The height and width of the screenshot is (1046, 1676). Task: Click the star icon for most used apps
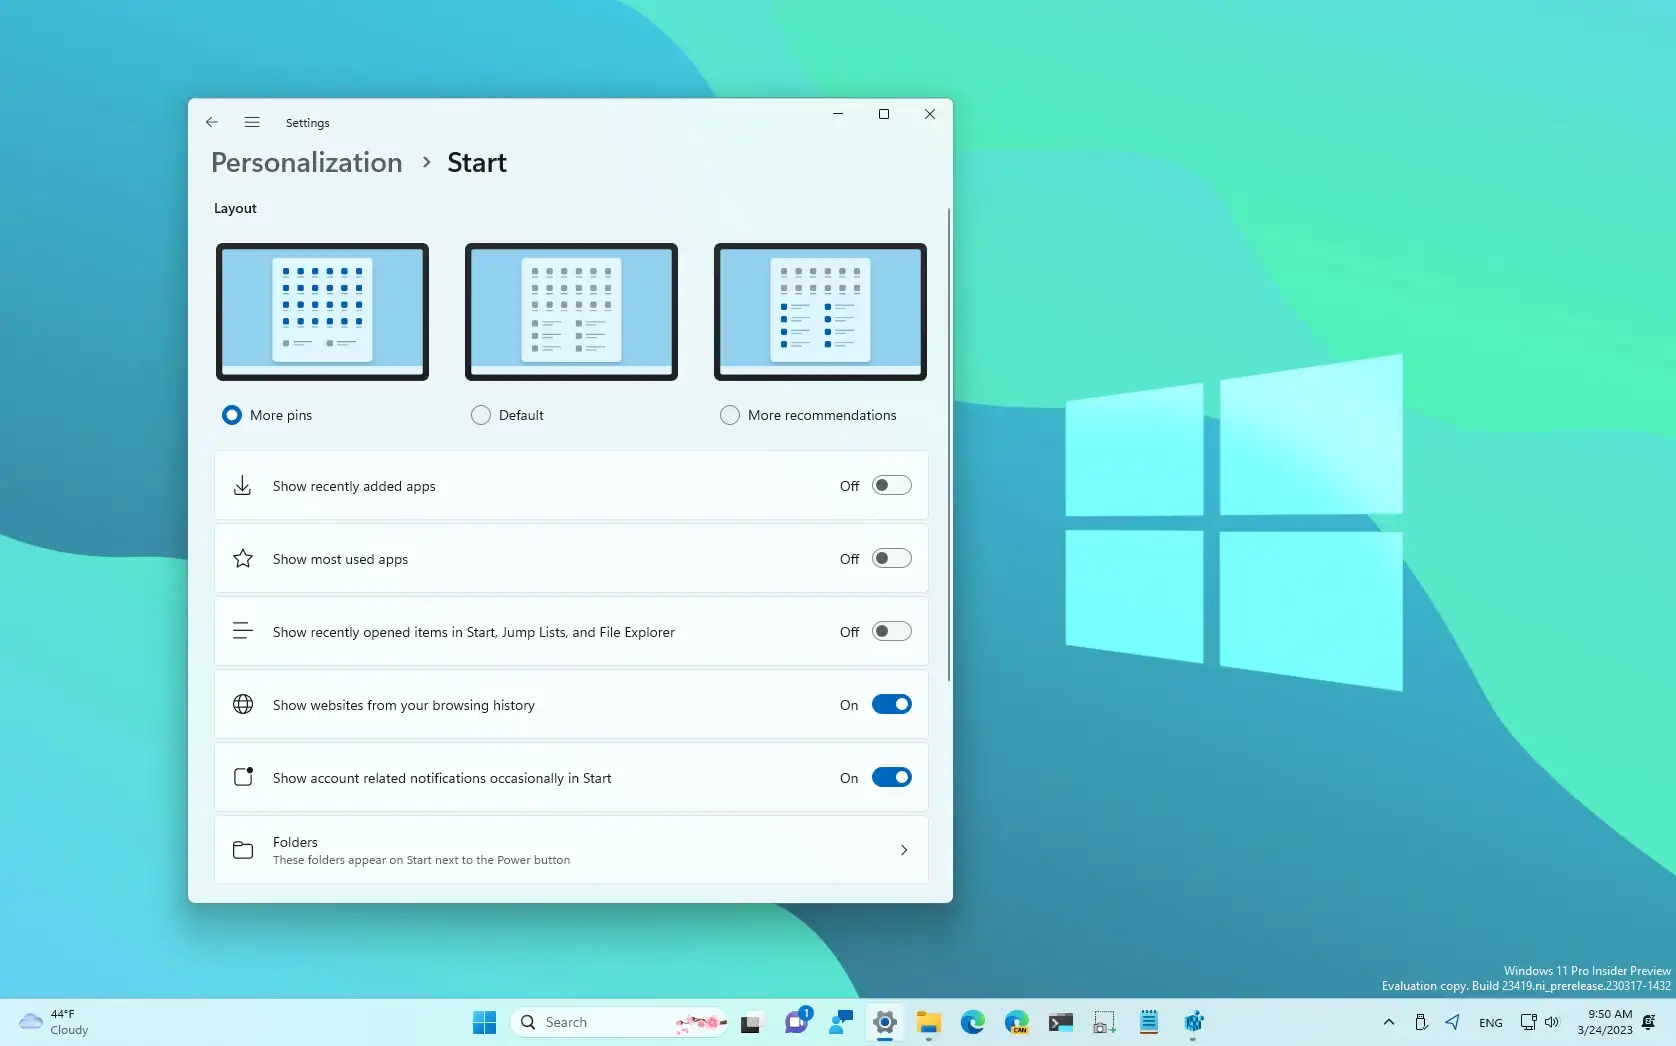243,558
